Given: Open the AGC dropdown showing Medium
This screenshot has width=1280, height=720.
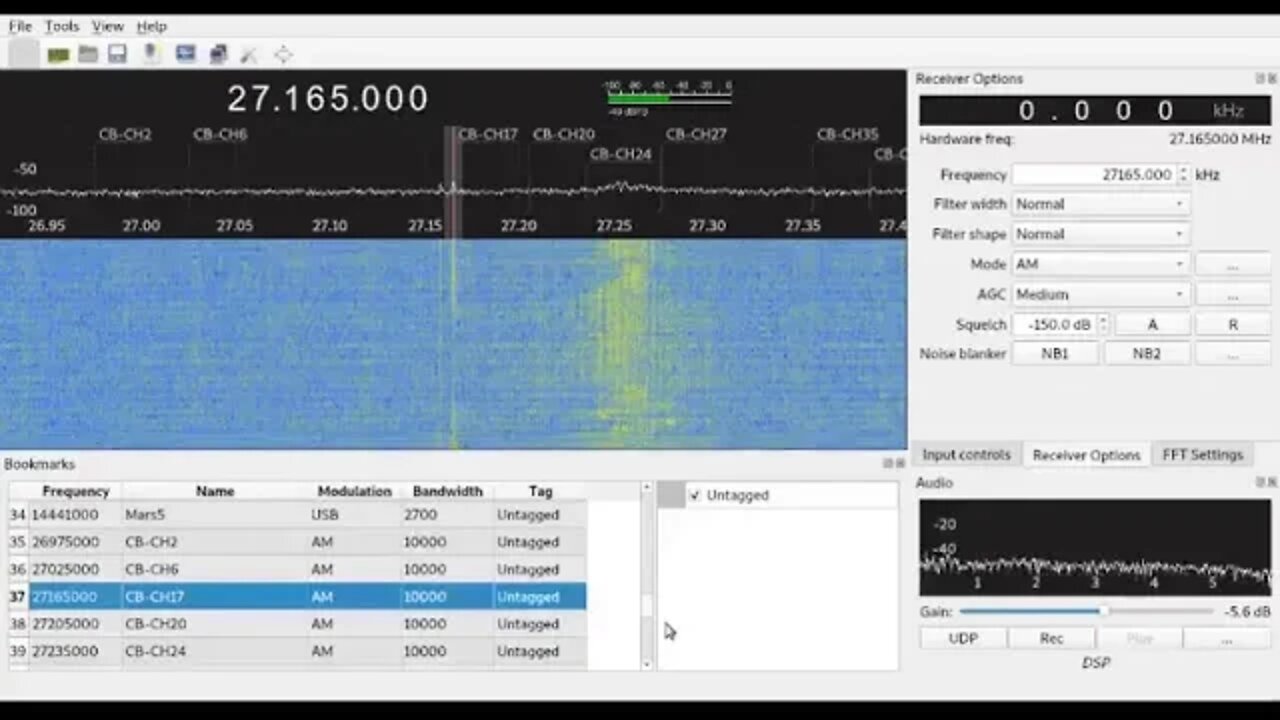Looking at the screenshot, I should (1101, 294).
